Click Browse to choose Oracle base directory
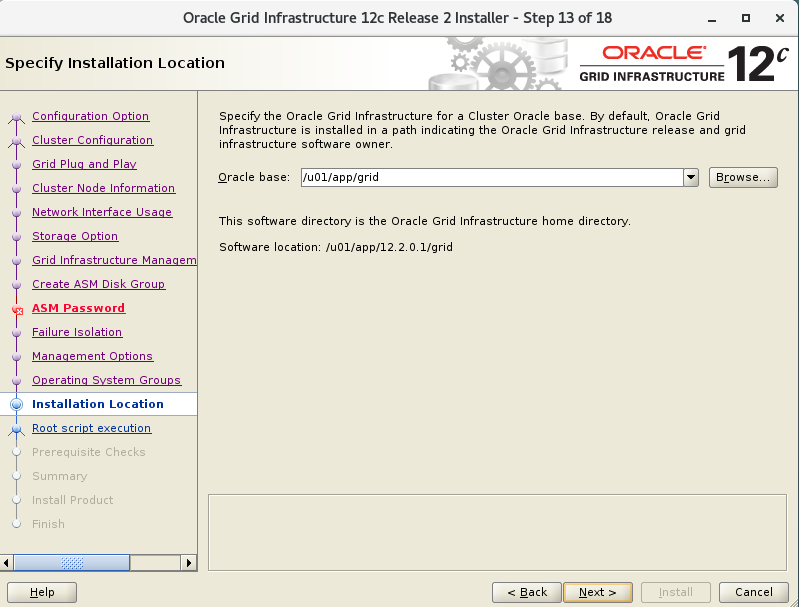This screenshot has width=799, height=607. pos(743,177)
